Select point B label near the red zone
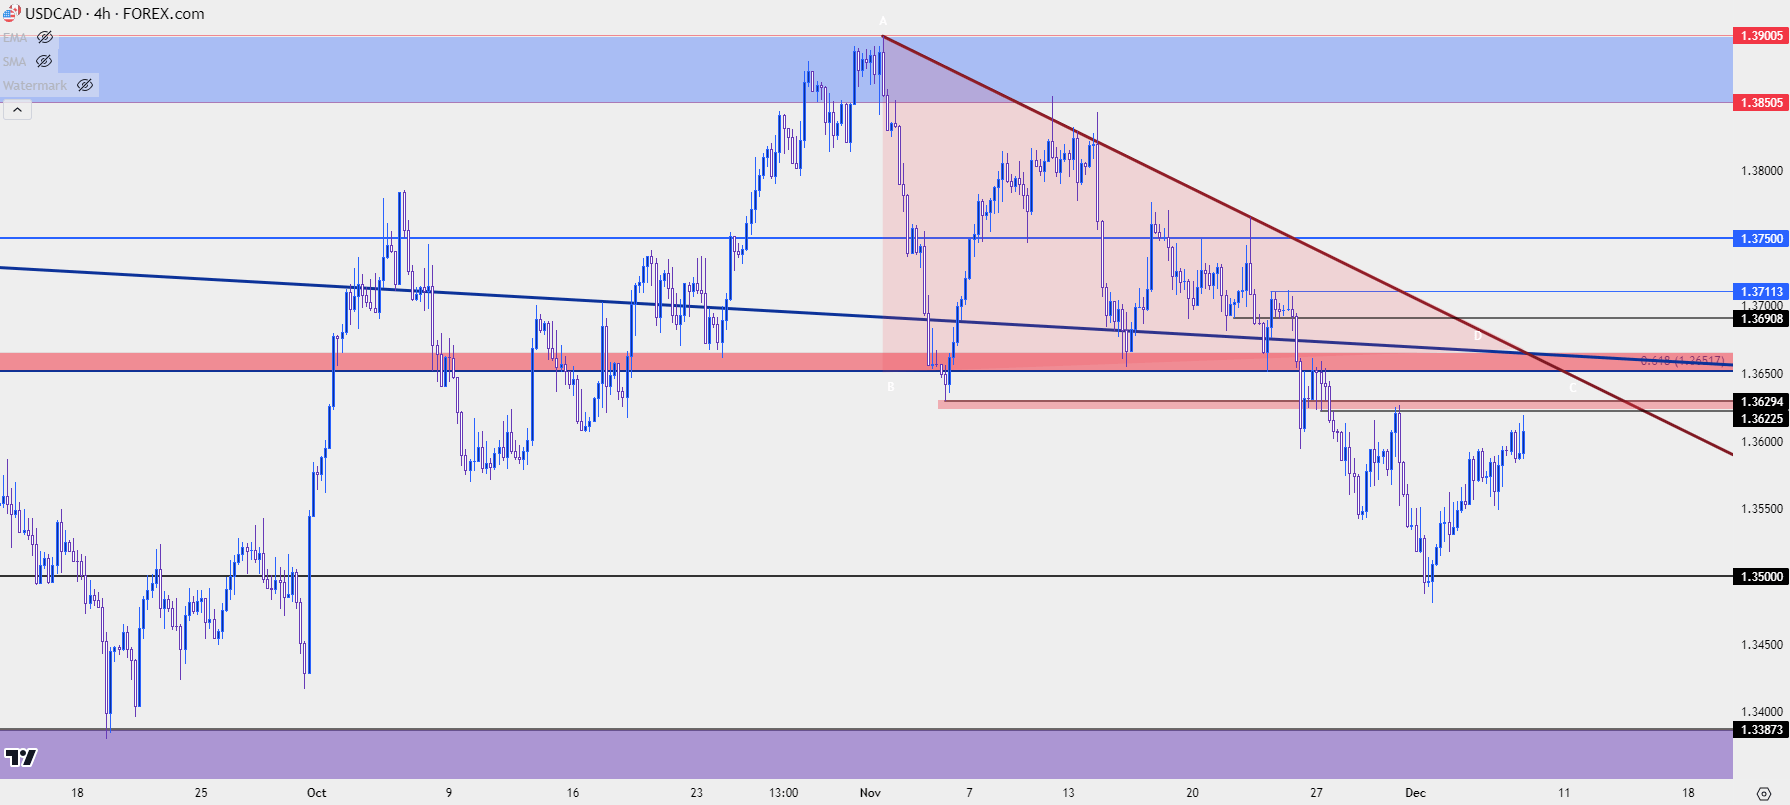The width and height of the screenshot is (1790, 805). (x=891, y=387)
